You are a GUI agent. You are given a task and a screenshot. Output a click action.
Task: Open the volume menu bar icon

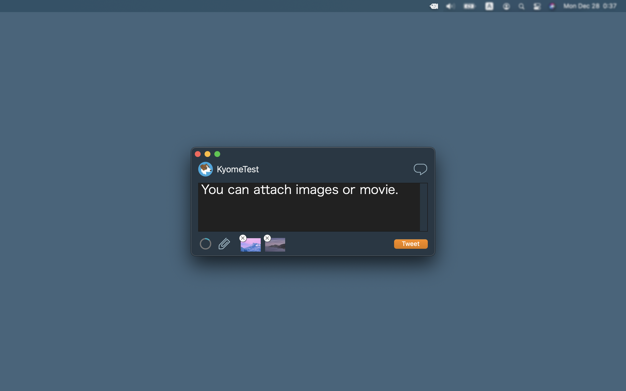click(450, 6)
